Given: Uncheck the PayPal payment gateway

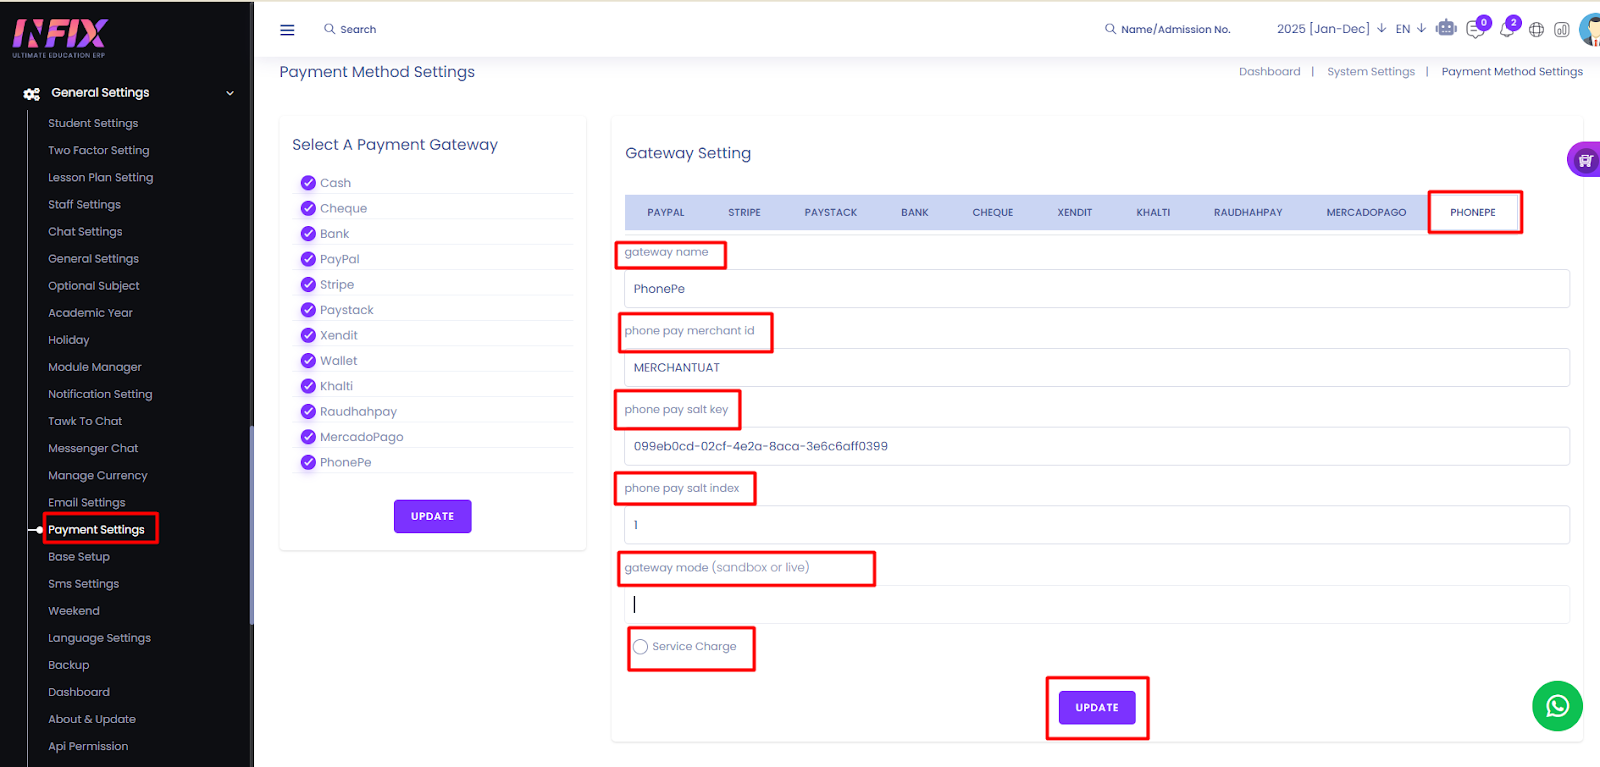Looking at the screenshot, I should 308,258.
